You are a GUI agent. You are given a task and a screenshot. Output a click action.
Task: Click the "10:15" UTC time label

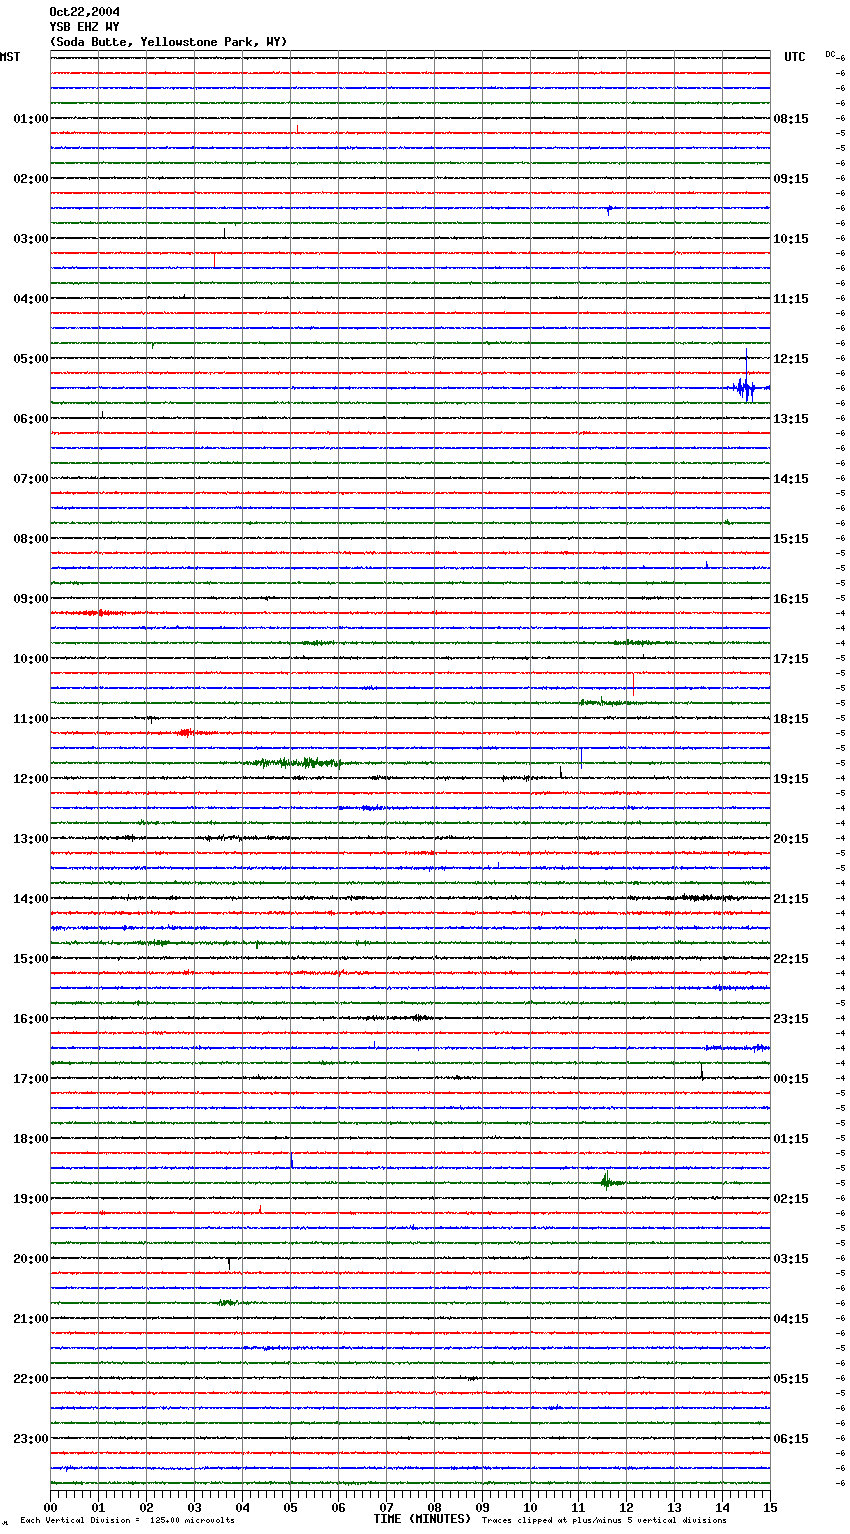tap(791, 239)
